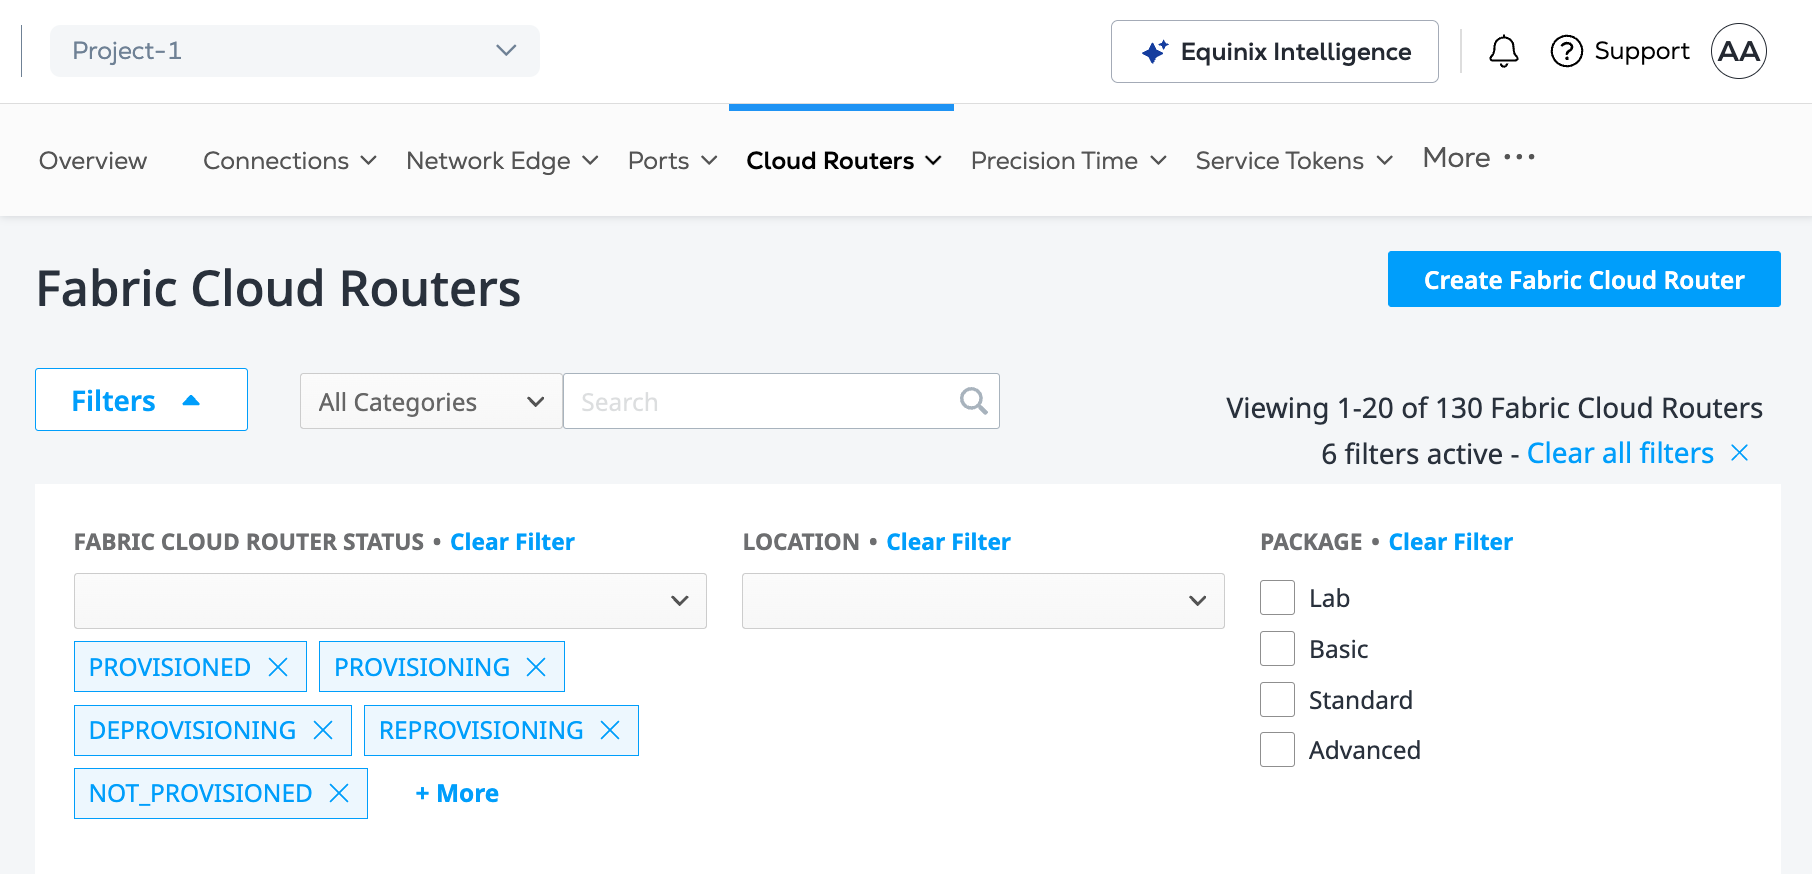Open Equinix Intelligence
The width and height of the screenshot is (1812, 874).
tap(1275, 51)
